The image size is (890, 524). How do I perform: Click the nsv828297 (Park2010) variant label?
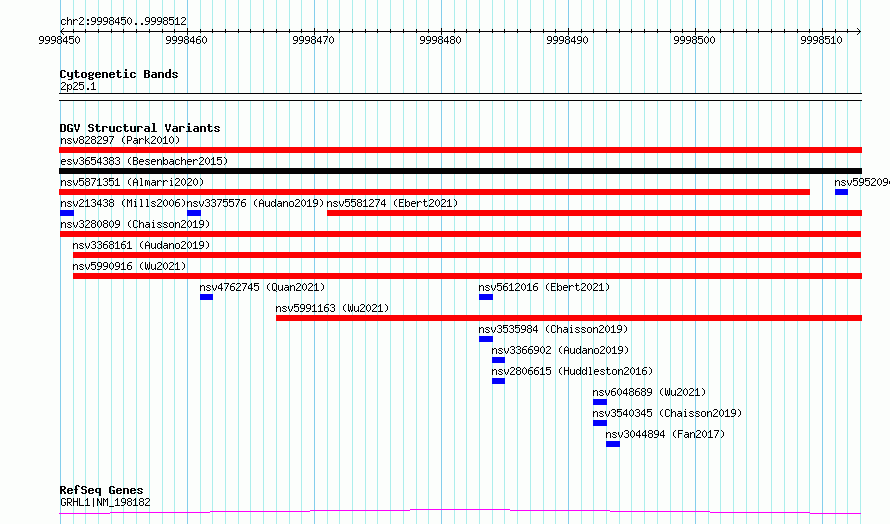pyautogui.click(x=120, y=140)
